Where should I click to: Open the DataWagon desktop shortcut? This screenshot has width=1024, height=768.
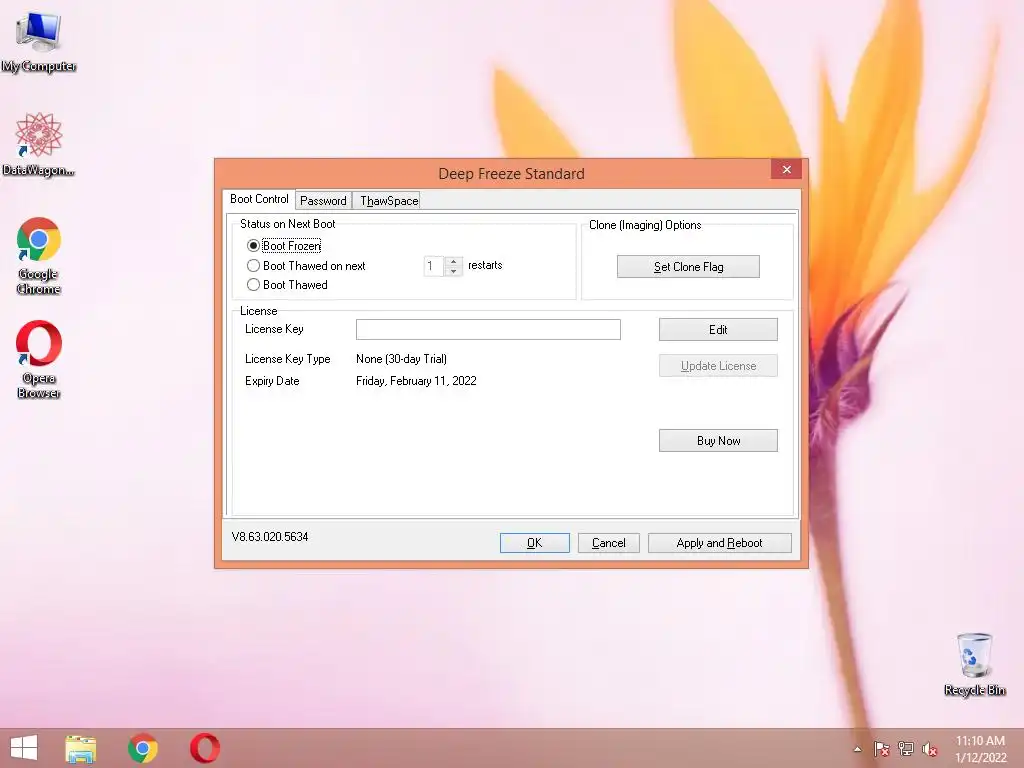tap(39, 144)
